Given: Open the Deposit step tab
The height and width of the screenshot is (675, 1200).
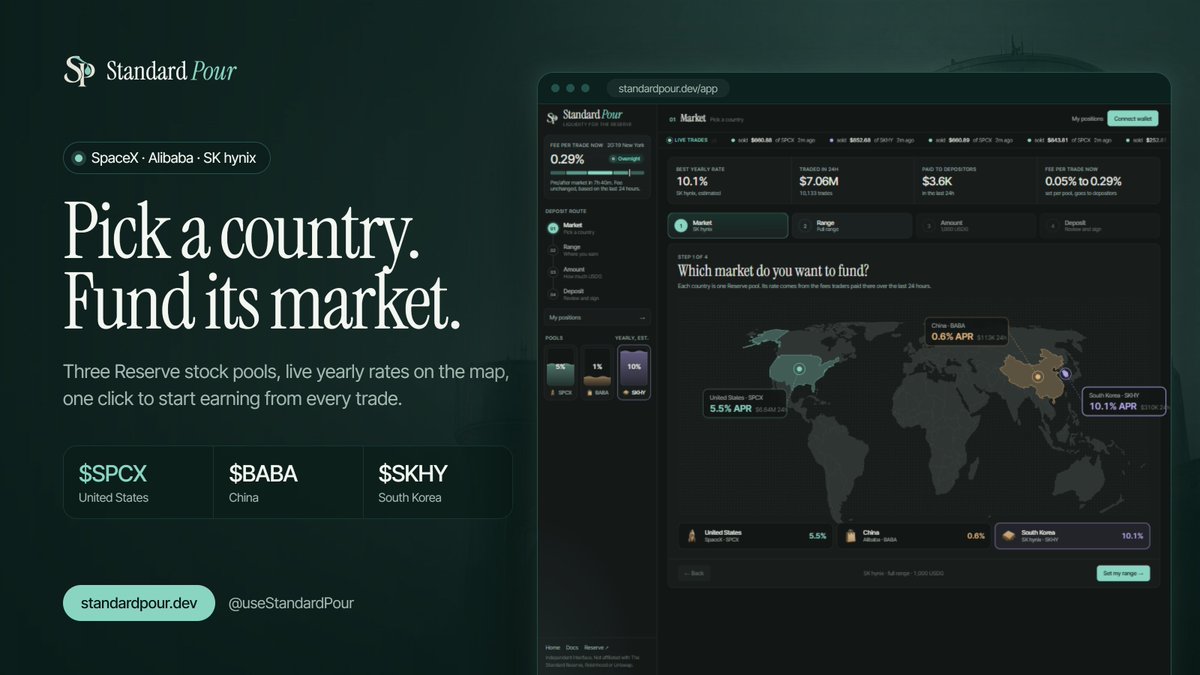Looking at the screenshot, I should click(x=1101, y=226).
